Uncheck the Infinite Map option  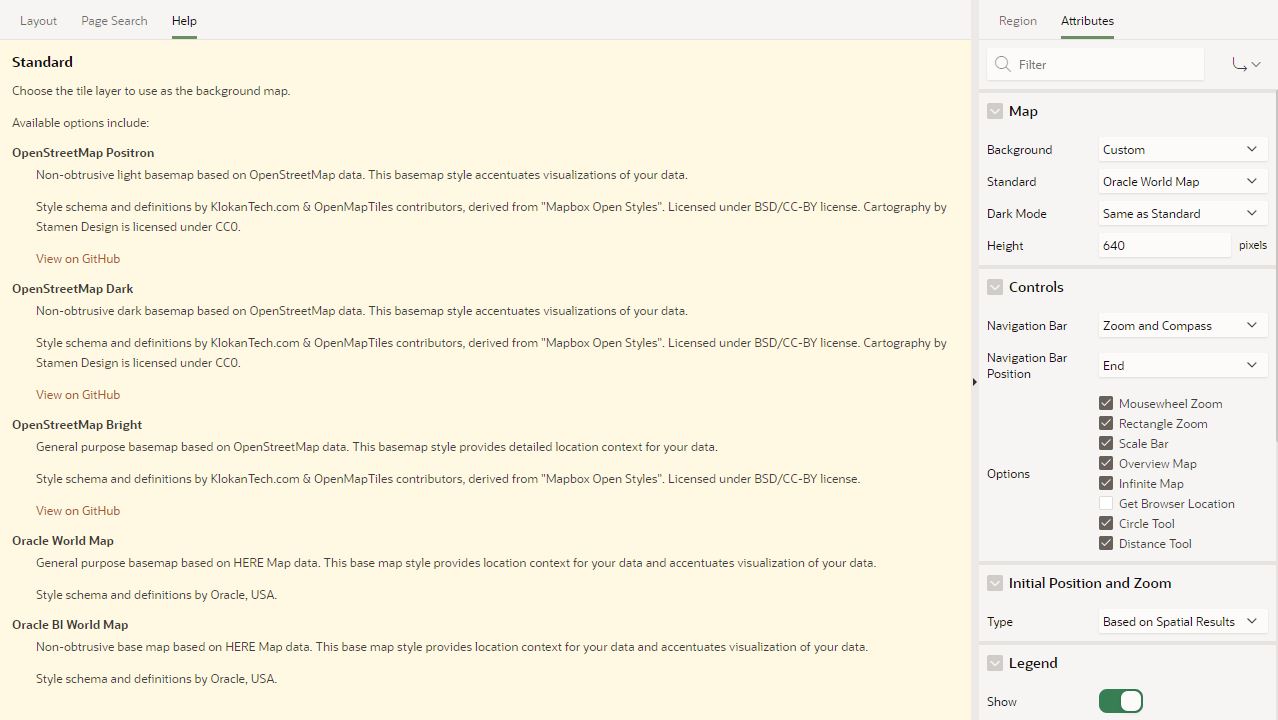point(1106,483)
